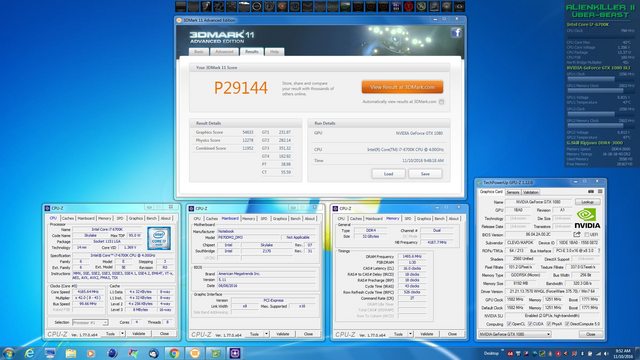
Task: Open Google Chrome from taskbar
Action: [x=174, y=353]
